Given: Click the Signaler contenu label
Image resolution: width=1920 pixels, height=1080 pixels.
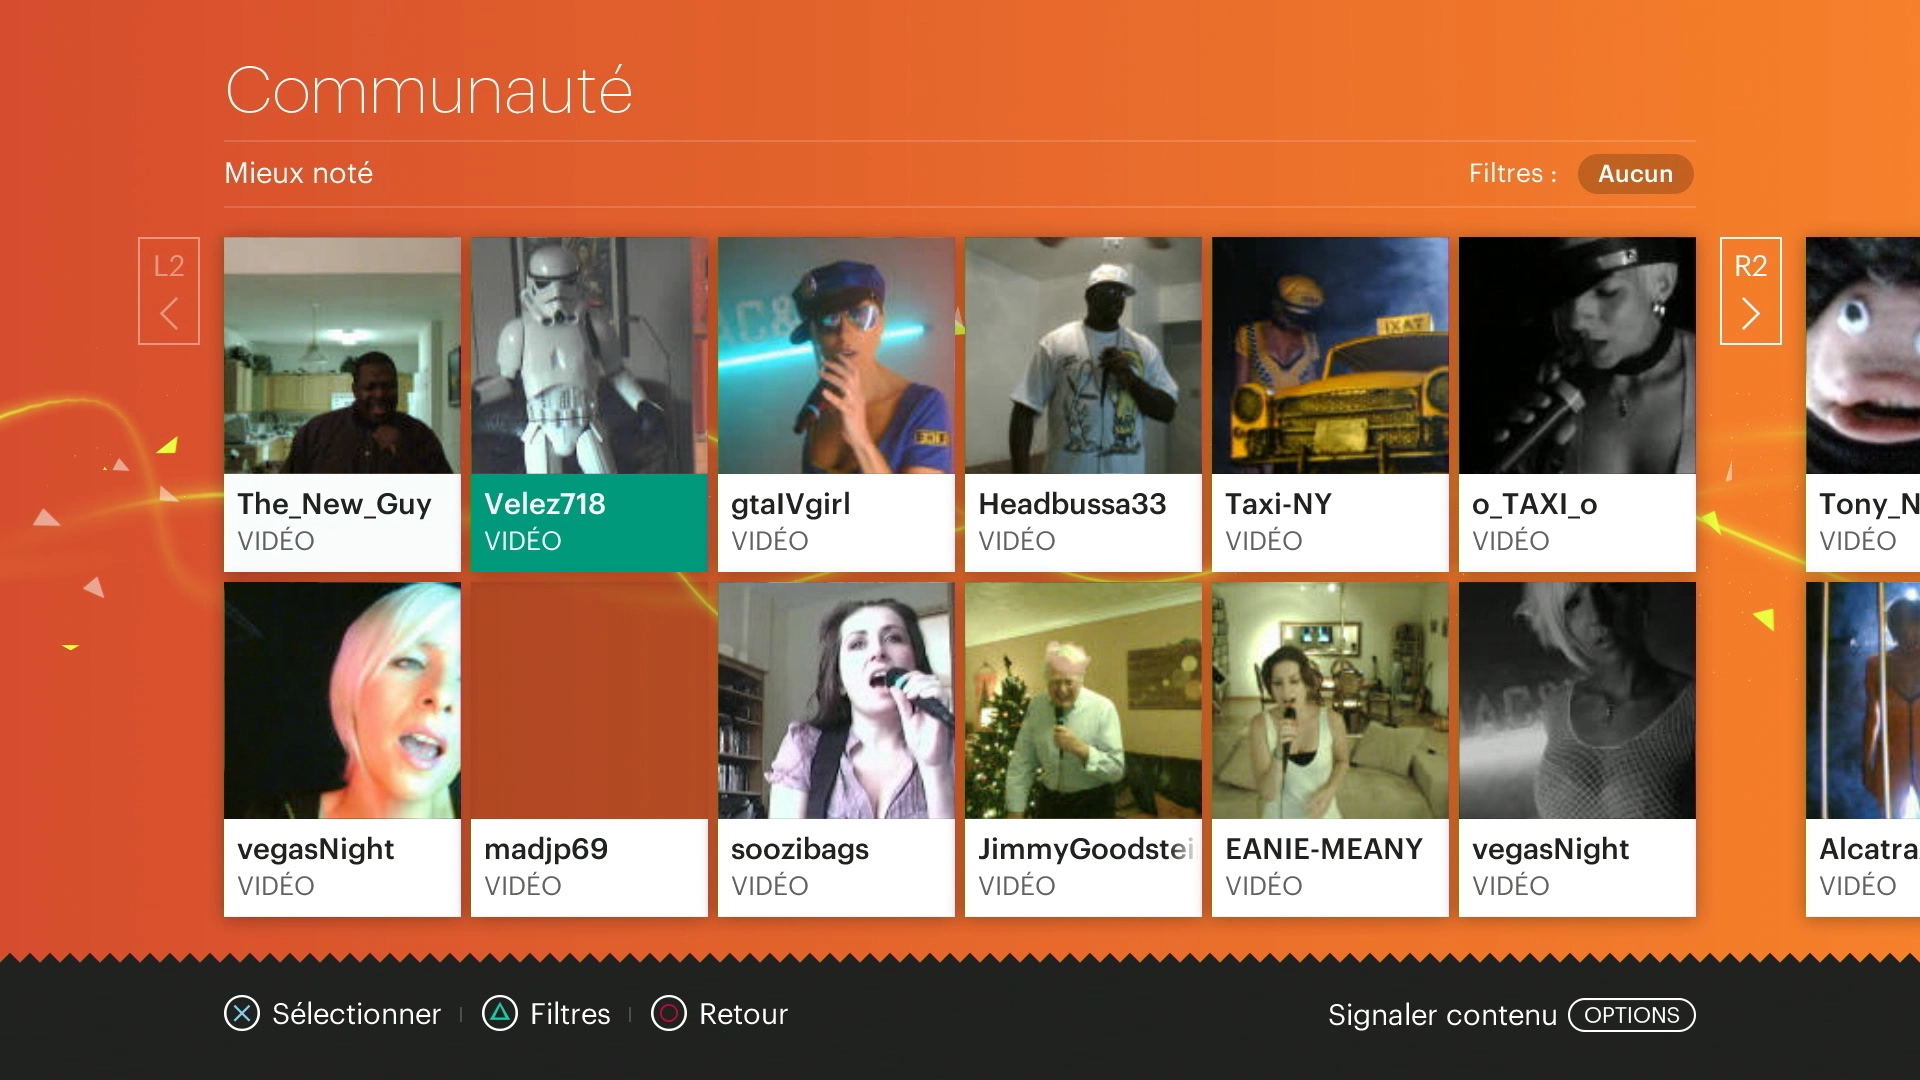Looking at the screenshot, I should (1442, 1015).
